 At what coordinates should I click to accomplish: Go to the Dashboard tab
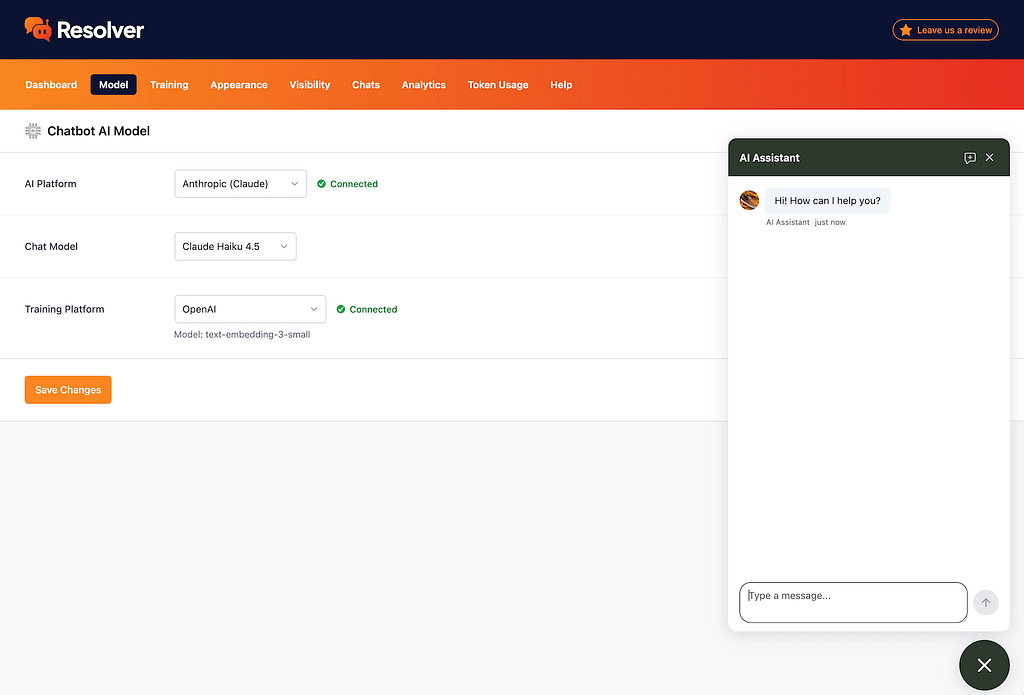click(x=51, y=85)
